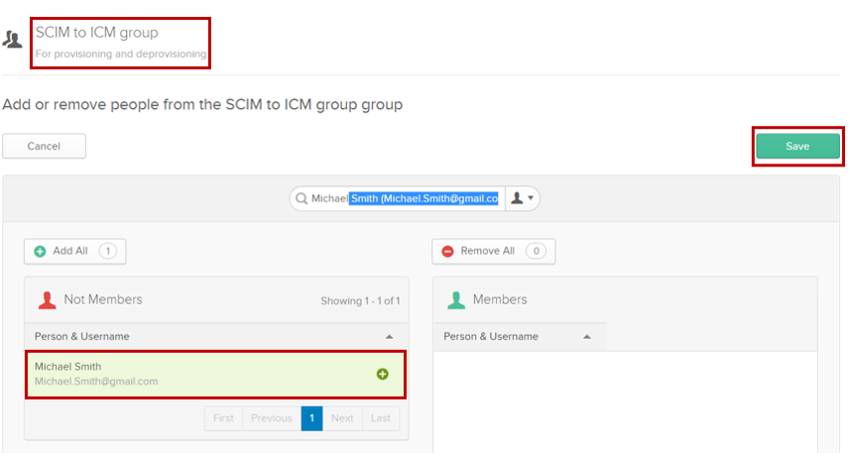Open the person filter dropdown beside search

[523, 199]
